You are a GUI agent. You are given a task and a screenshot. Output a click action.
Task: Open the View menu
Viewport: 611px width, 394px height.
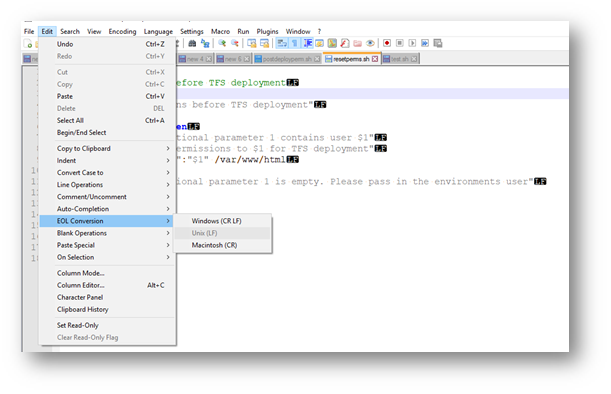[94, 32]
